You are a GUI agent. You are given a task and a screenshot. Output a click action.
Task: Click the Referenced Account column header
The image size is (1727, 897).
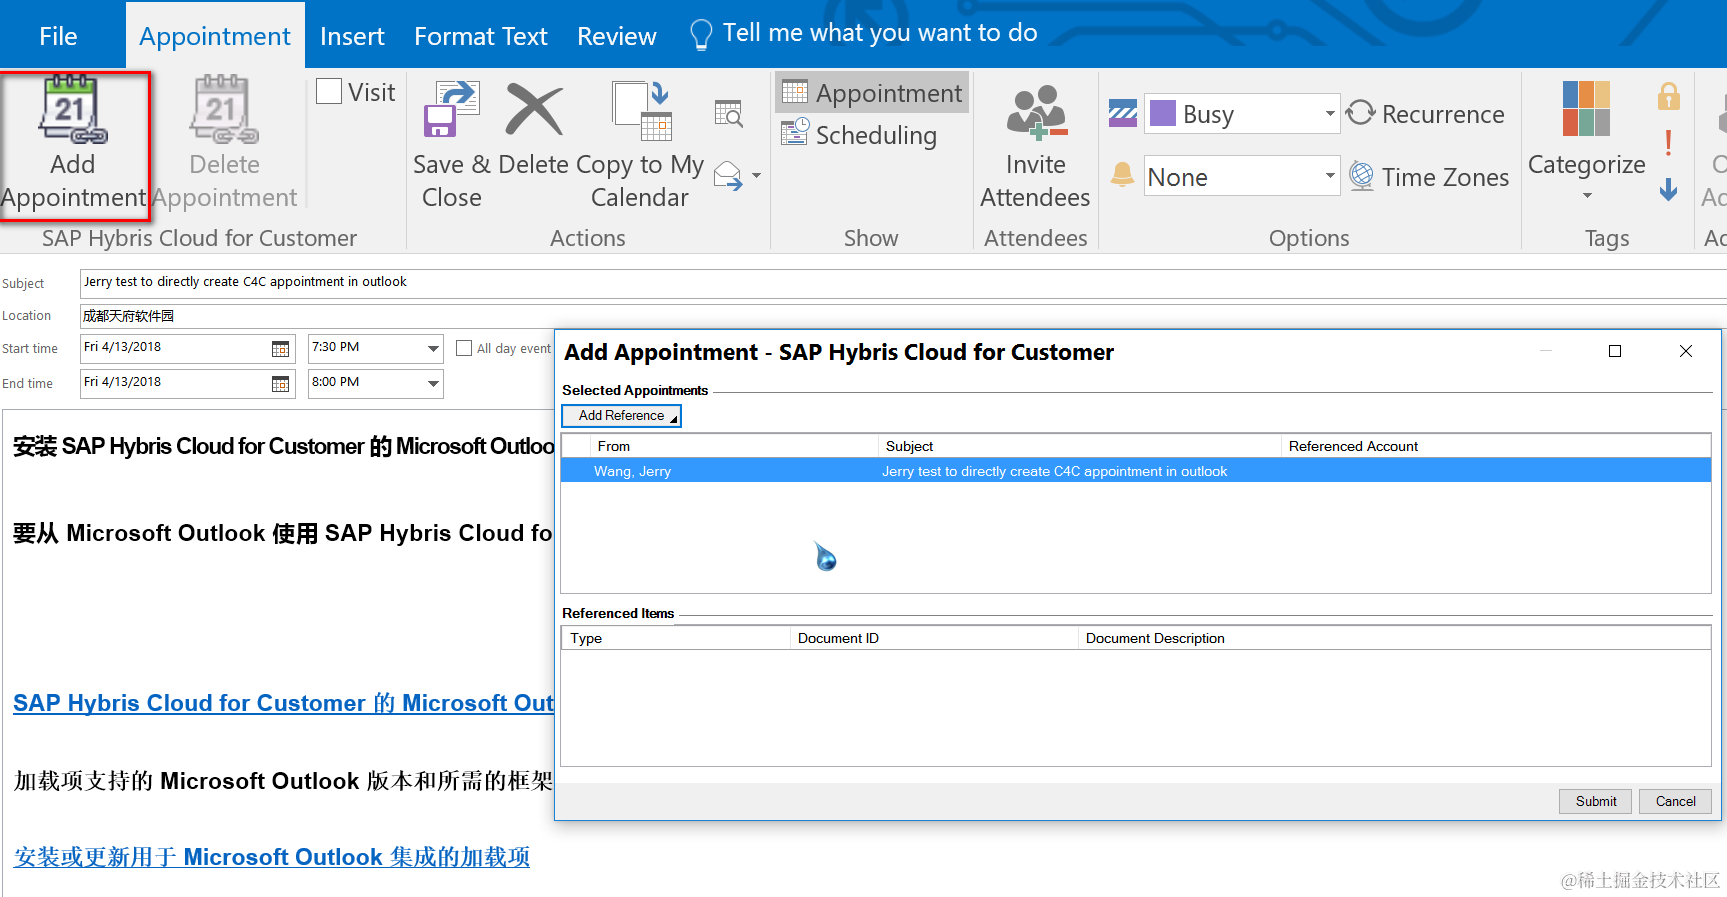click(x=1496, y=446)
